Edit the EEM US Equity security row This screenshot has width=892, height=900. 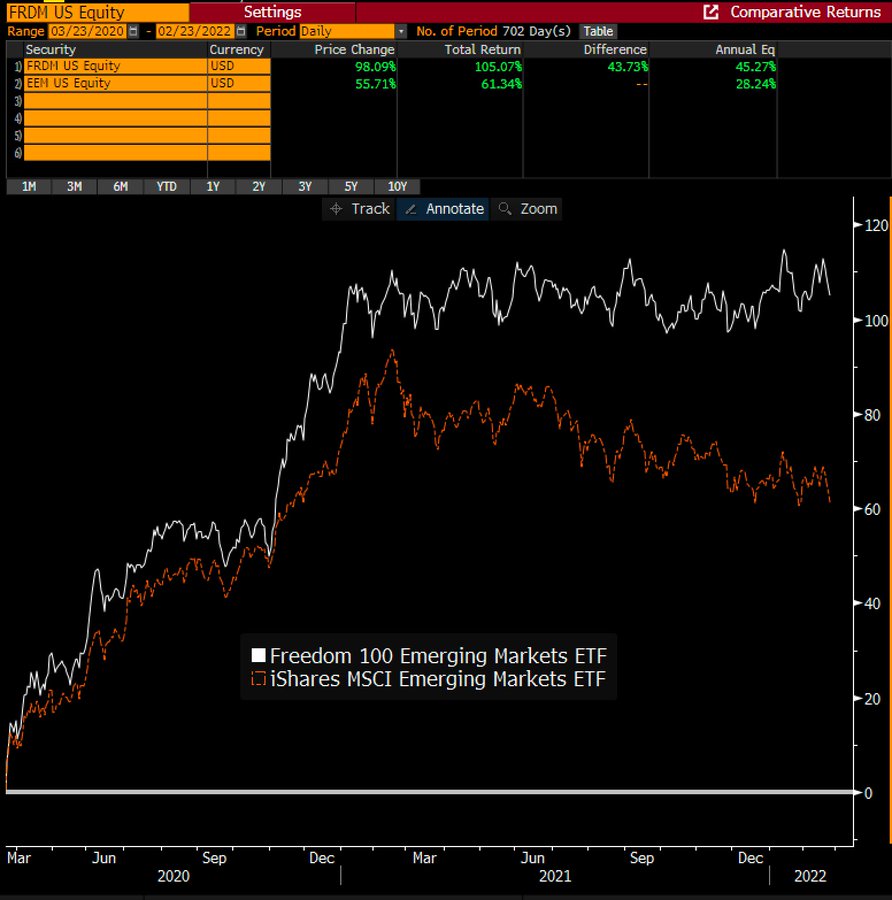(114, 84)
